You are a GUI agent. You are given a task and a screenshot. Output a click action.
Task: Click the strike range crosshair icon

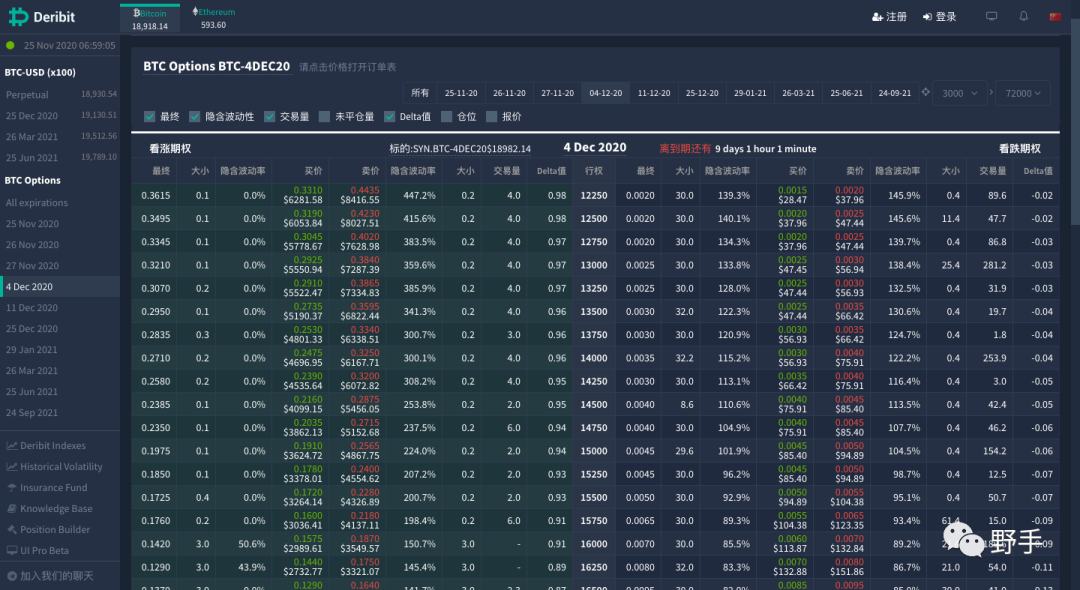(925, 93)
